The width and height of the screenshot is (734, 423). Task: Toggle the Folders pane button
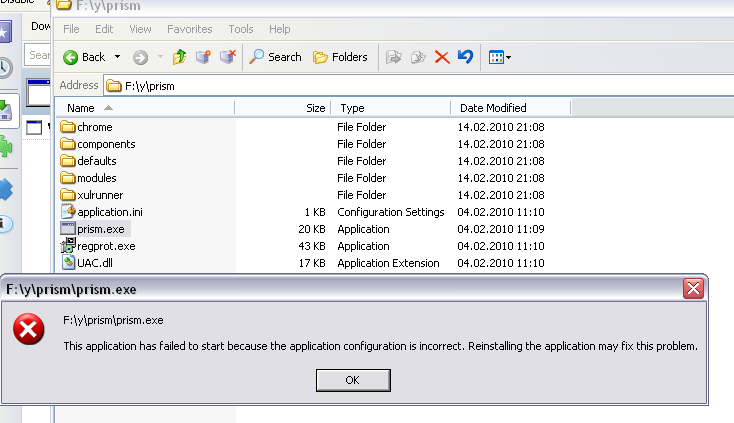(x=340, y=57)
